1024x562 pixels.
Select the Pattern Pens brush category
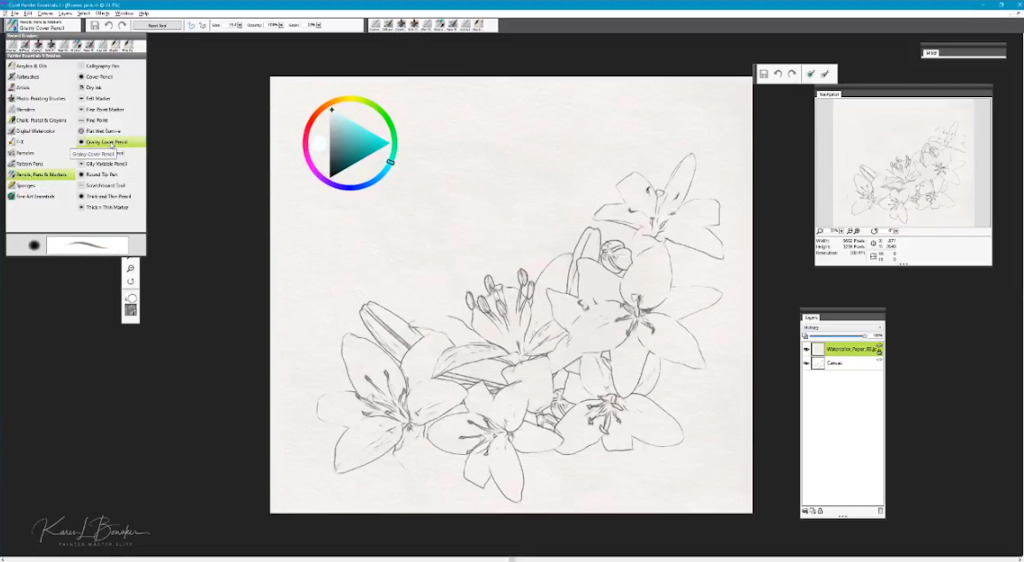40,164
